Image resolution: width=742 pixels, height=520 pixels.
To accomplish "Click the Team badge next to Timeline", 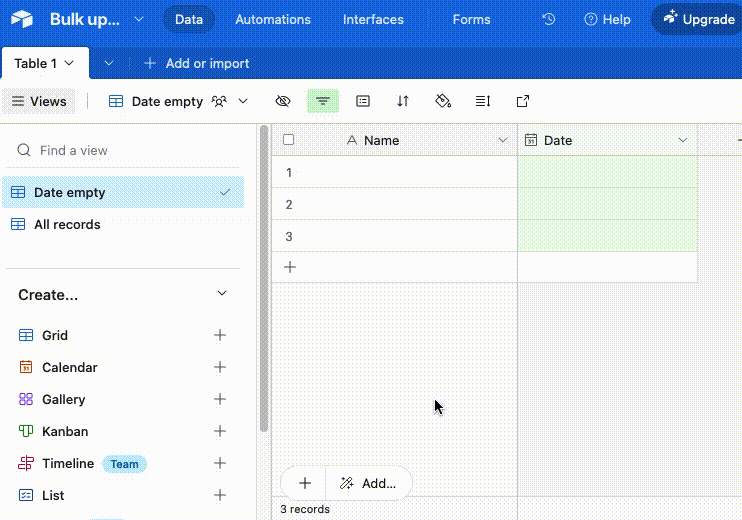I will point(124,464).
